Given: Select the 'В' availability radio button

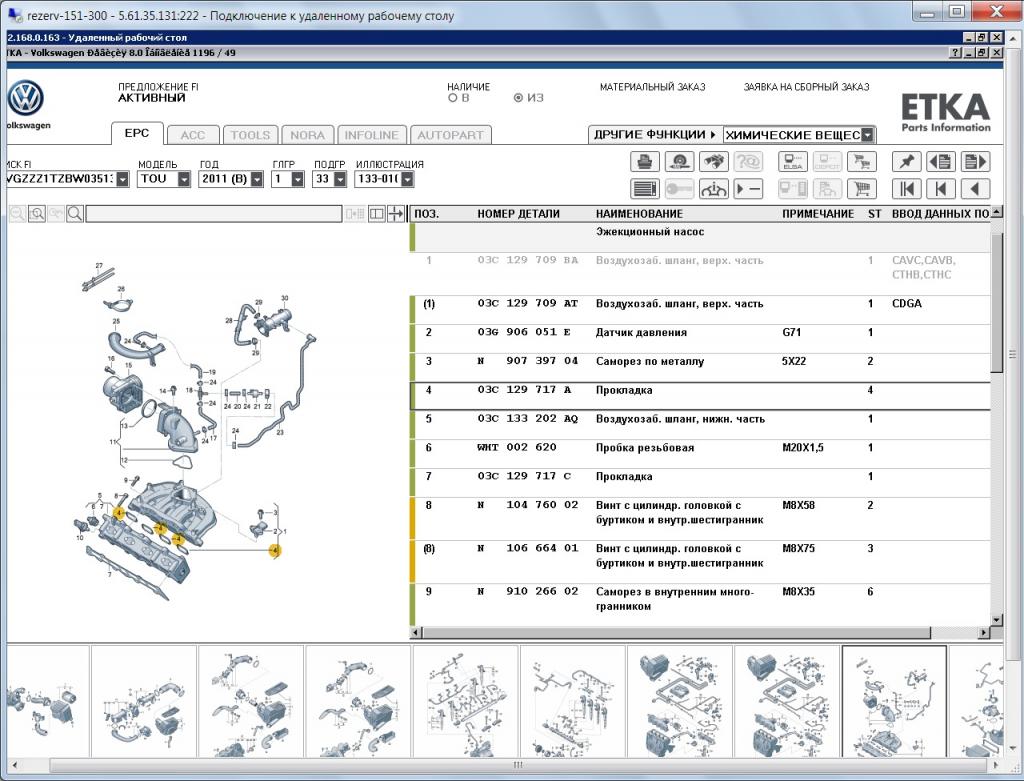Looking at the screenshot, I should [x=453, y=98].
